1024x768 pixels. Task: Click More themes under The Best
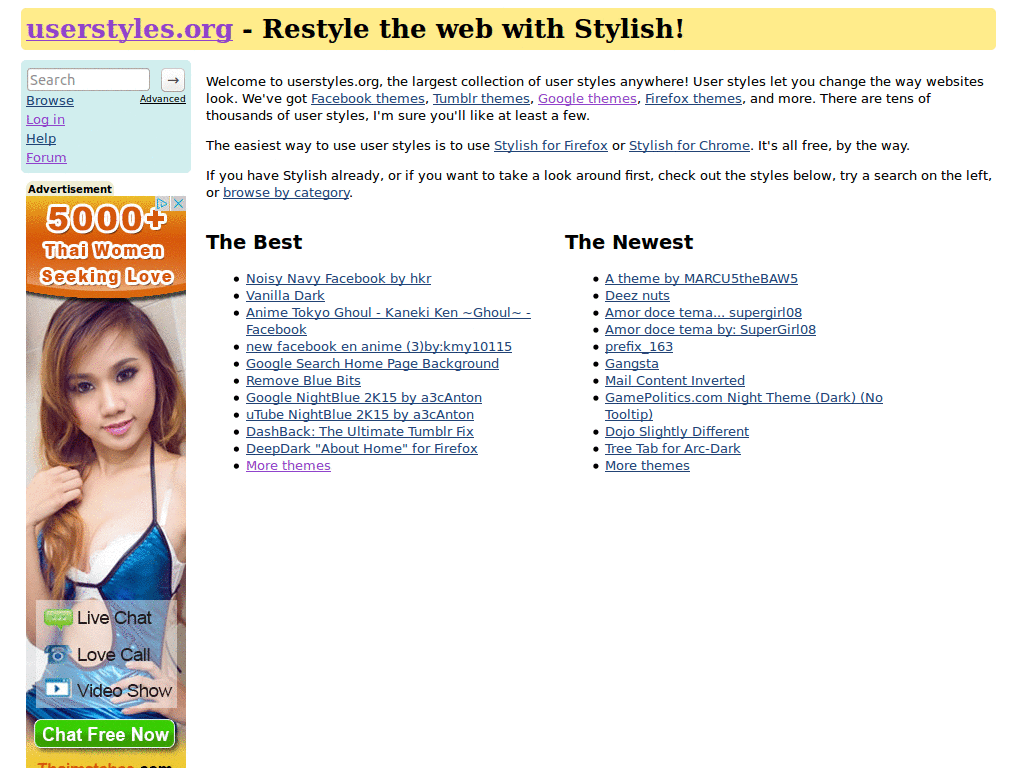pos(288,466)
